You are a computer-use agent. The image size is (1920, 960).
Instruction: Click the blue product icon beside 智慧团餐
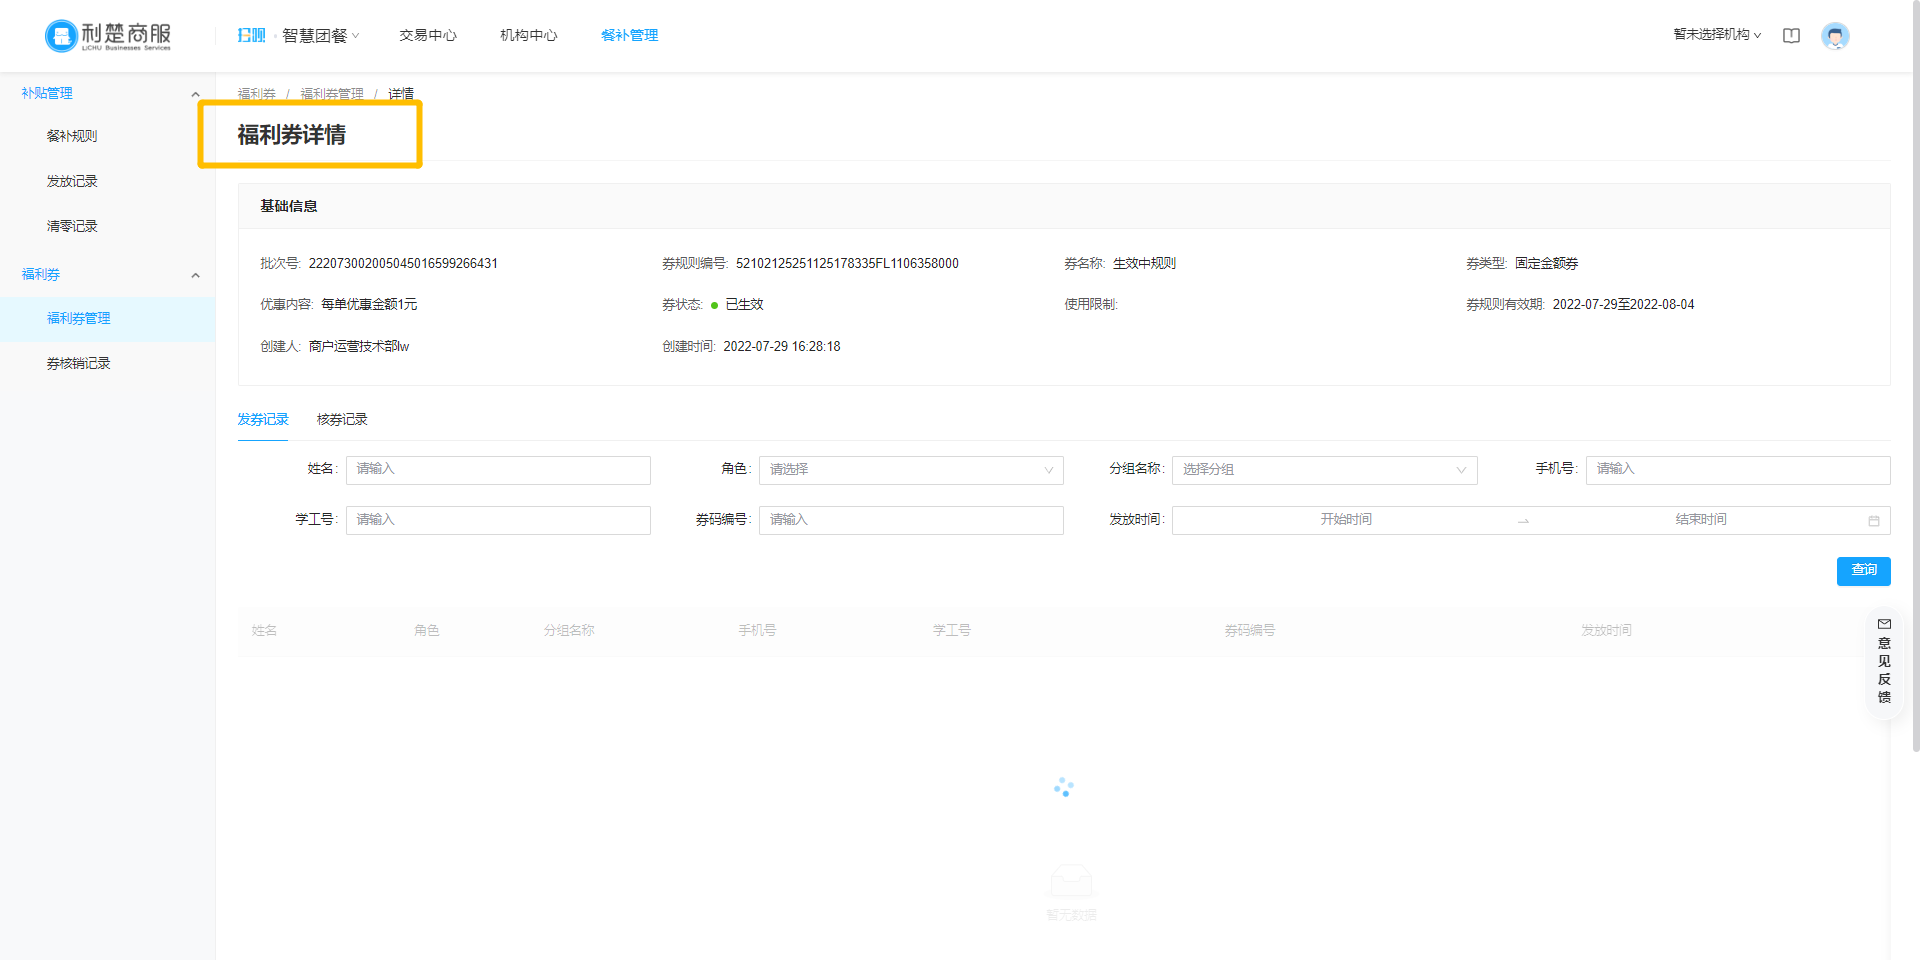(251, 35)
